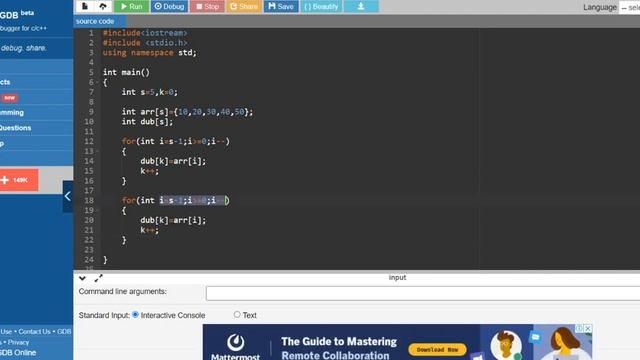The width and height of the screenshot is (640, 360).
Task: Click on 'int main()' code line
Action: tap(126, 72)
